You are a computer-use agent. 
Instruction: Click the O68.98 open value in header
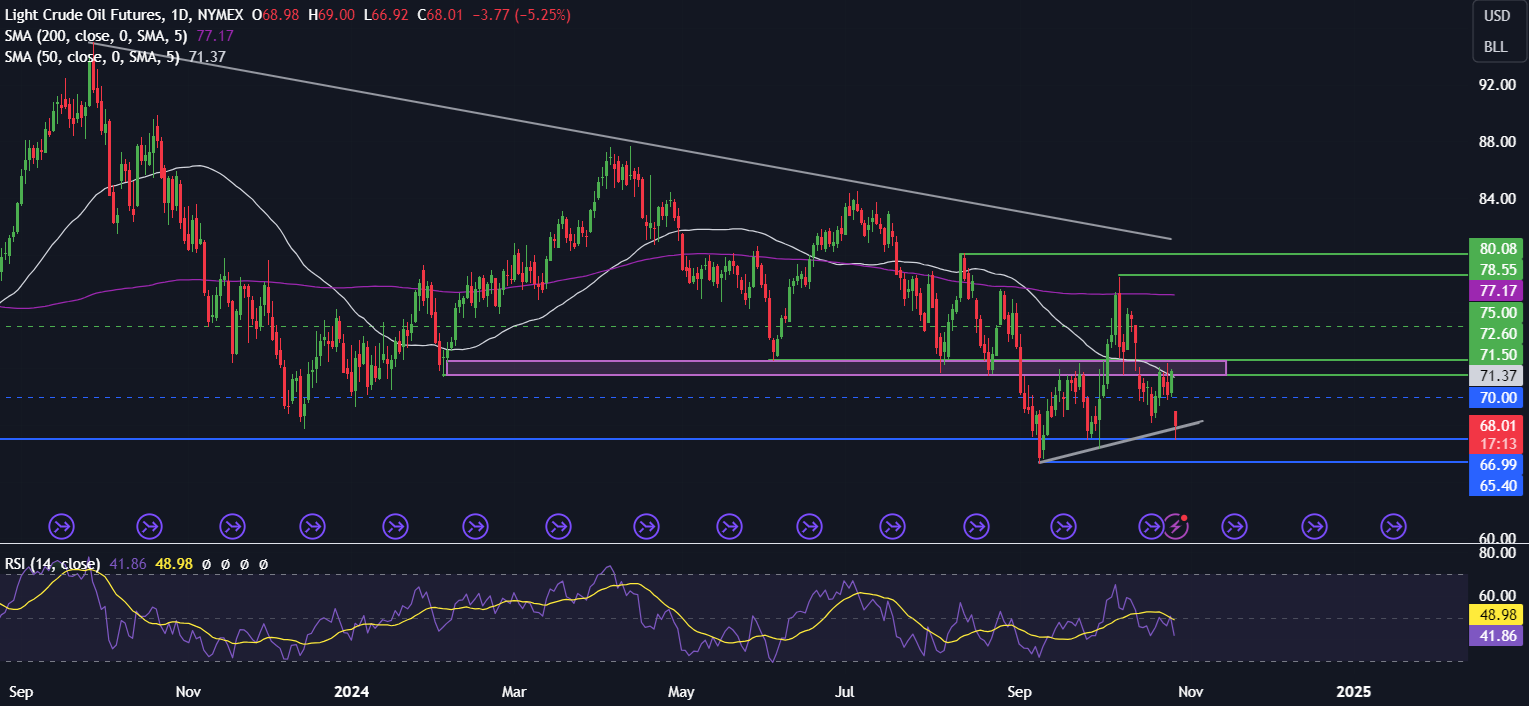277,15
